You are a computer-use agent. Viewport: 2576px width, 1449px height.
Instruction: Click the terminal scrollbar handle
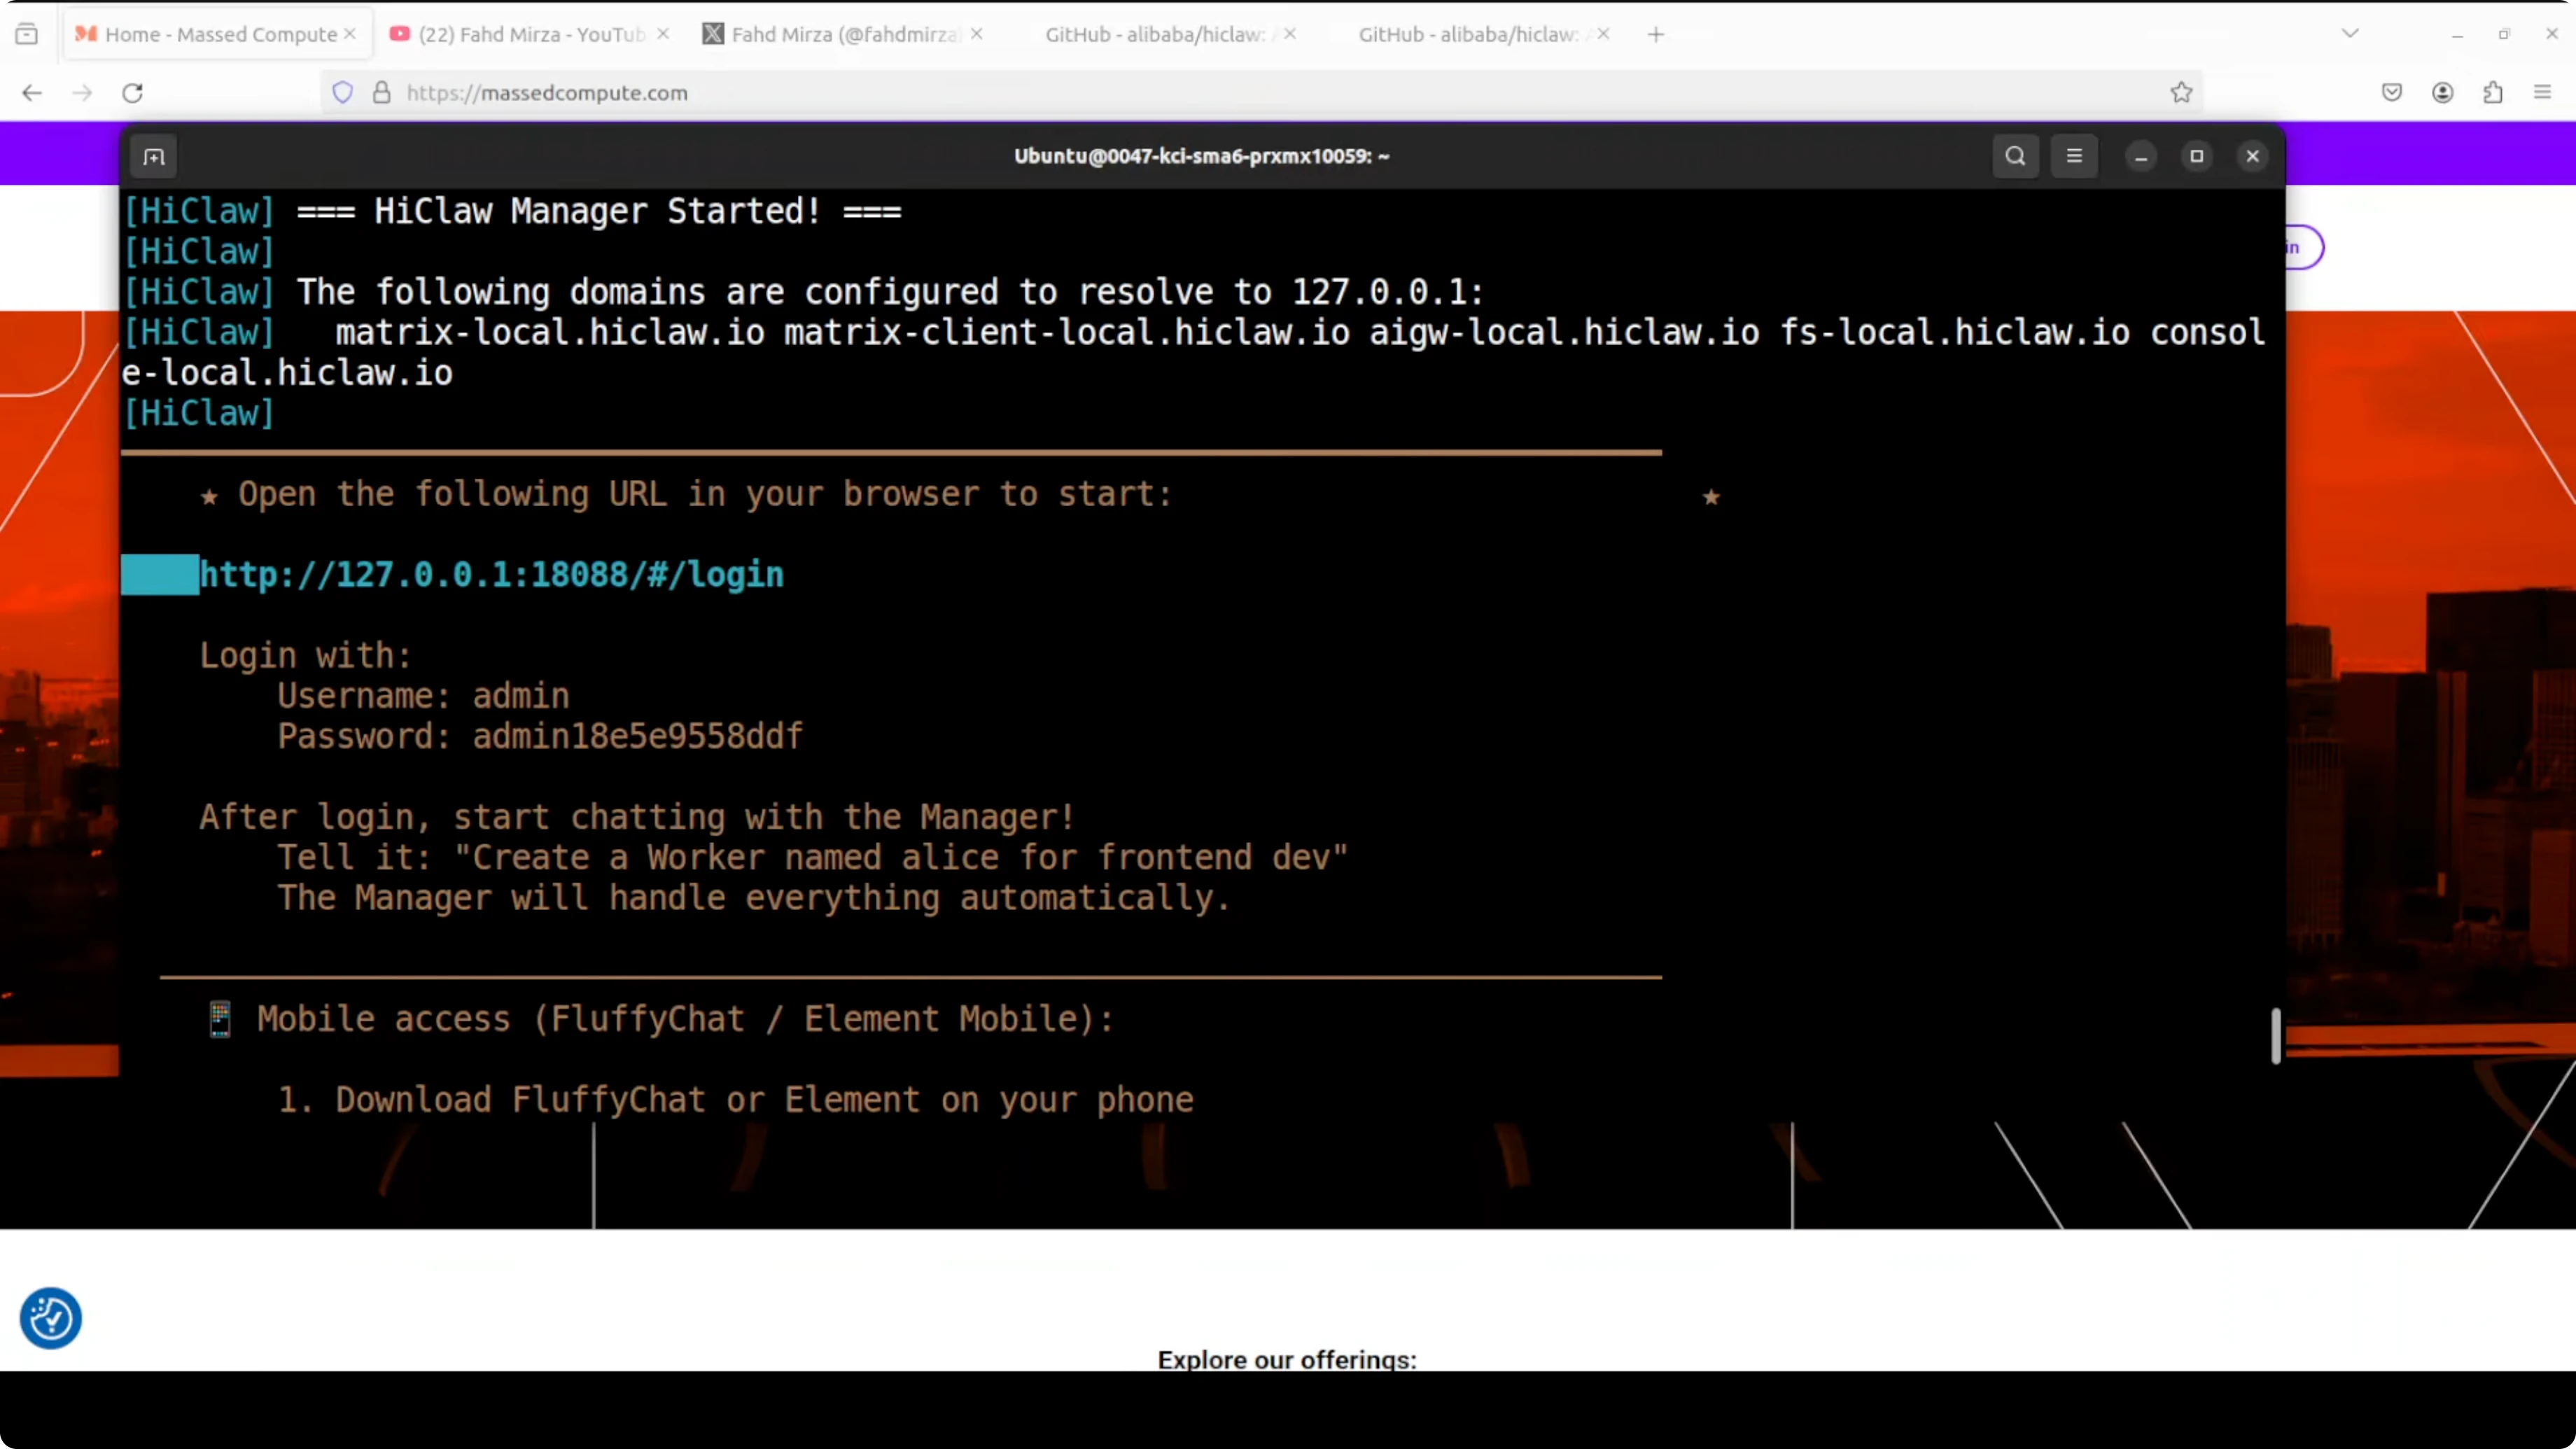click(2274, 1035)
